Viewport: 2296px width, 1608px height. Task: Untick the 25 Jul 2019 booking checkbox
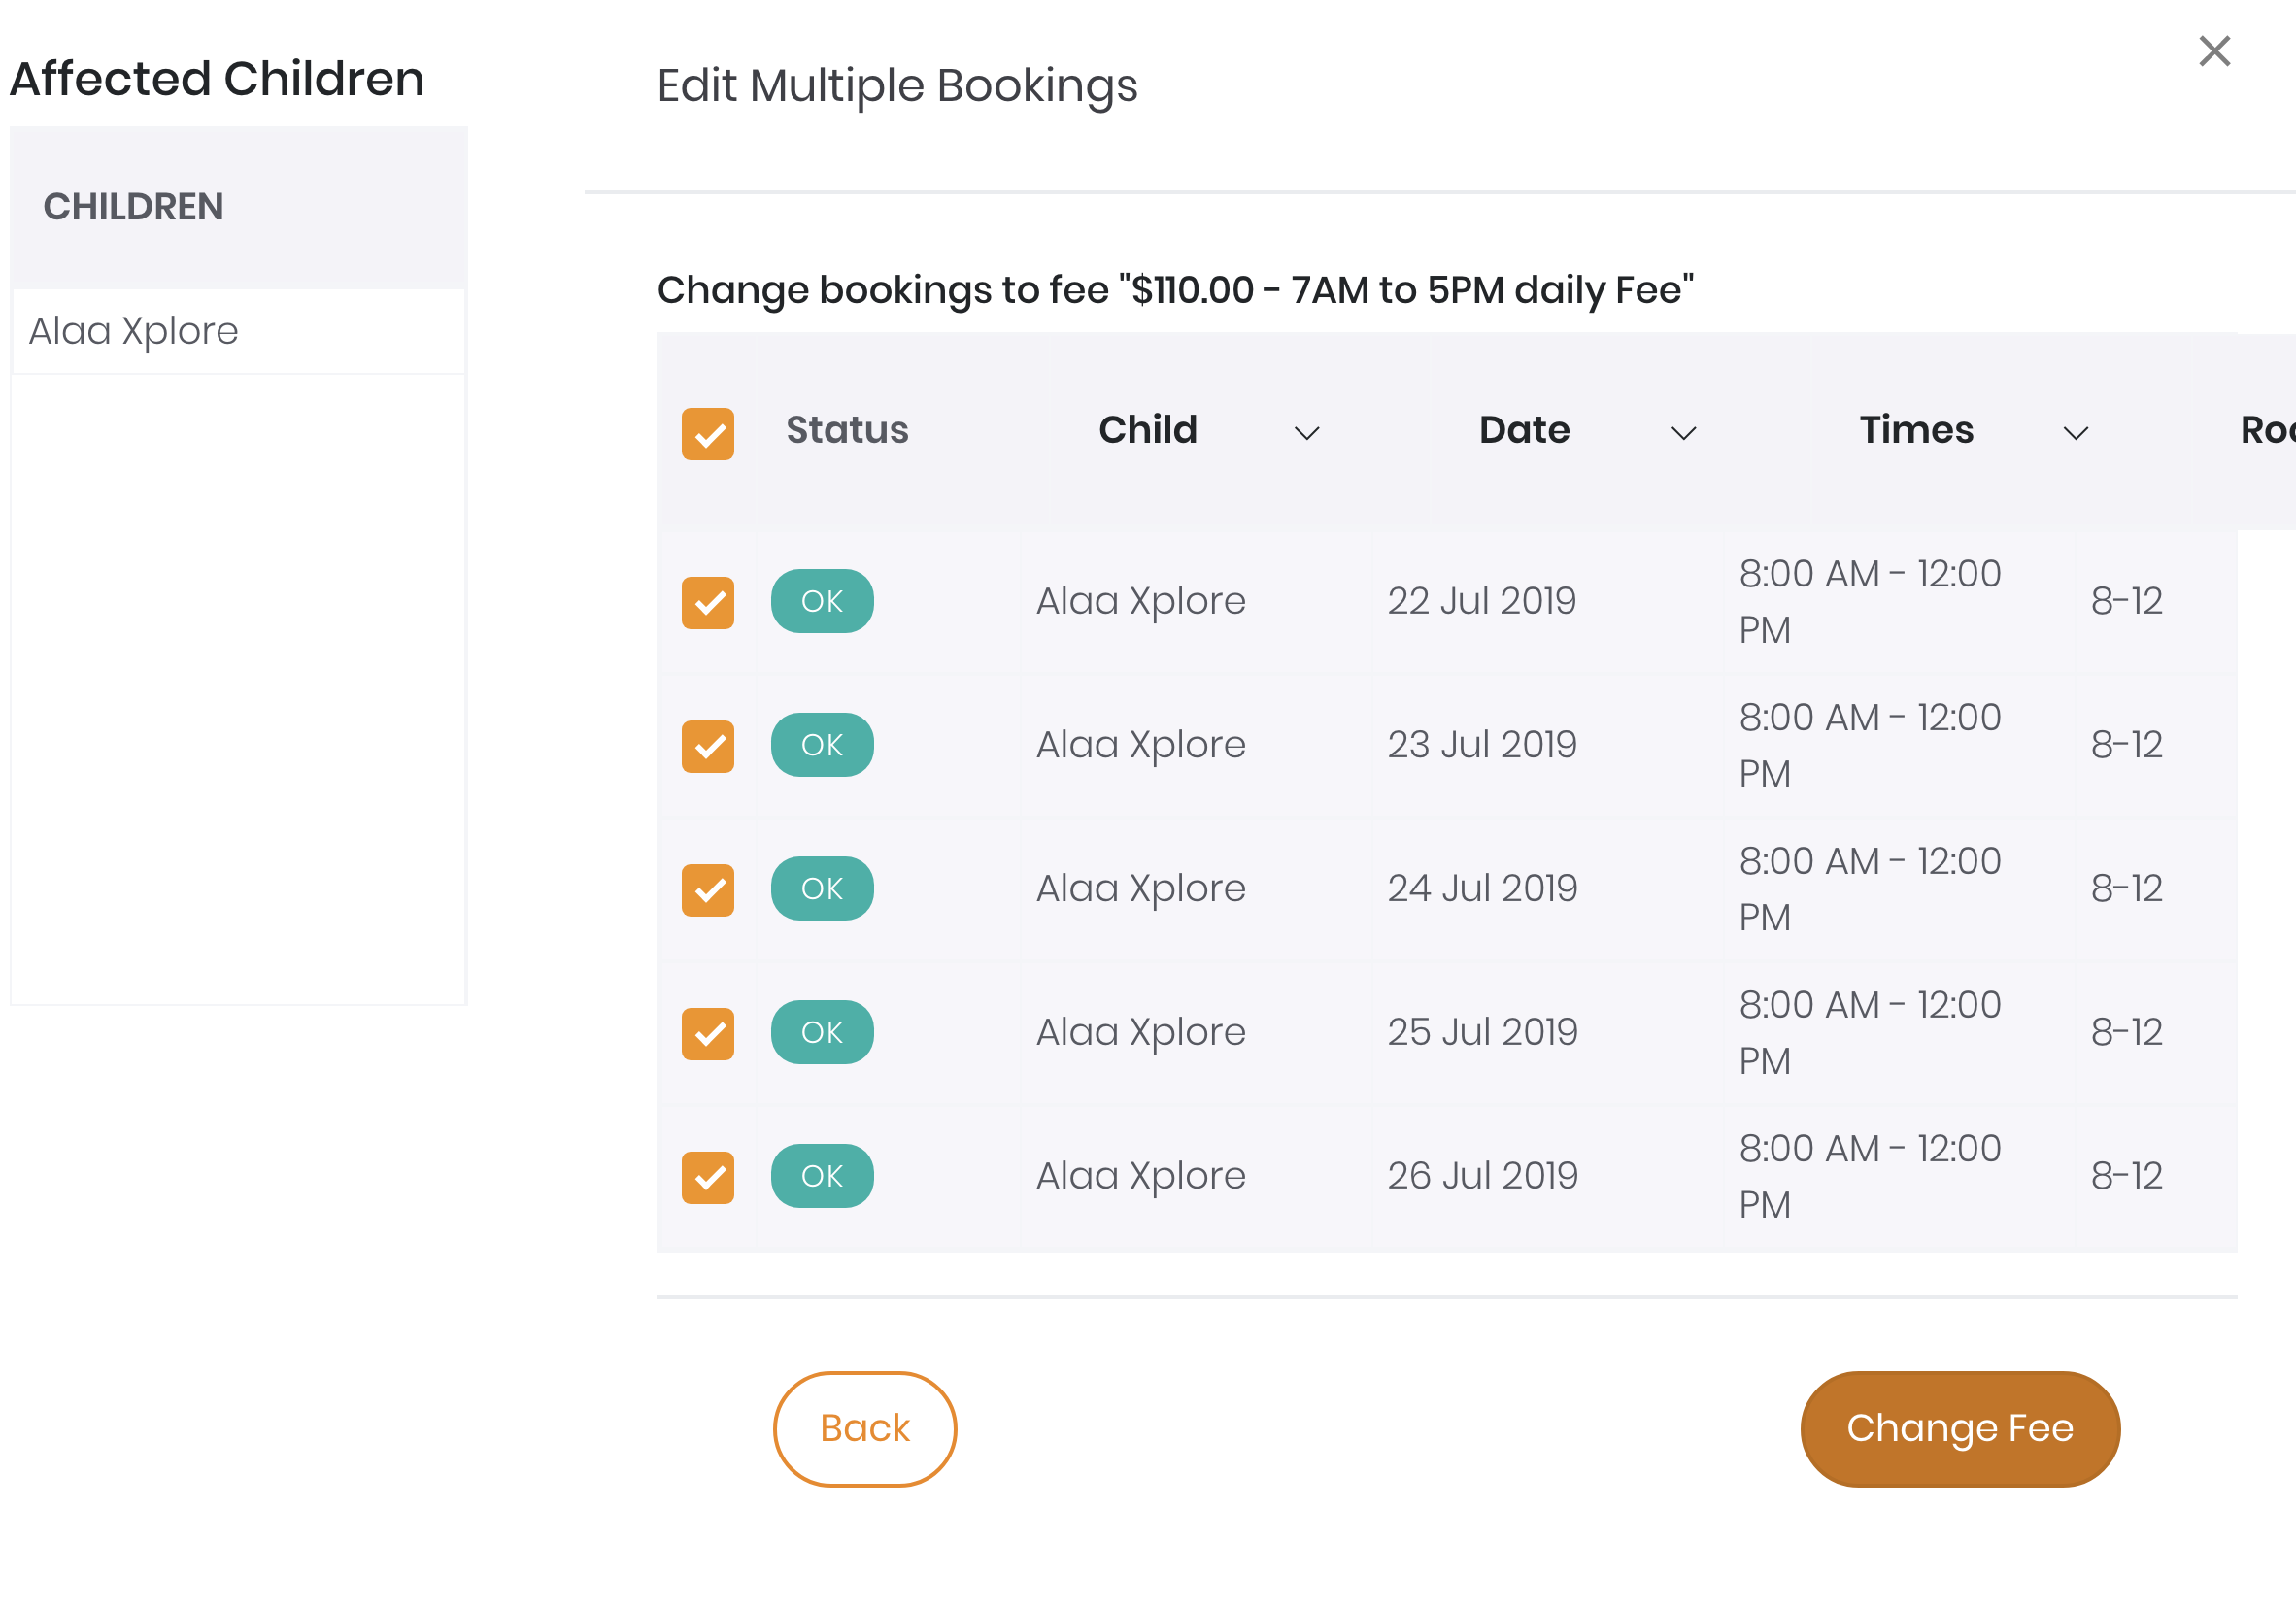708,1034
